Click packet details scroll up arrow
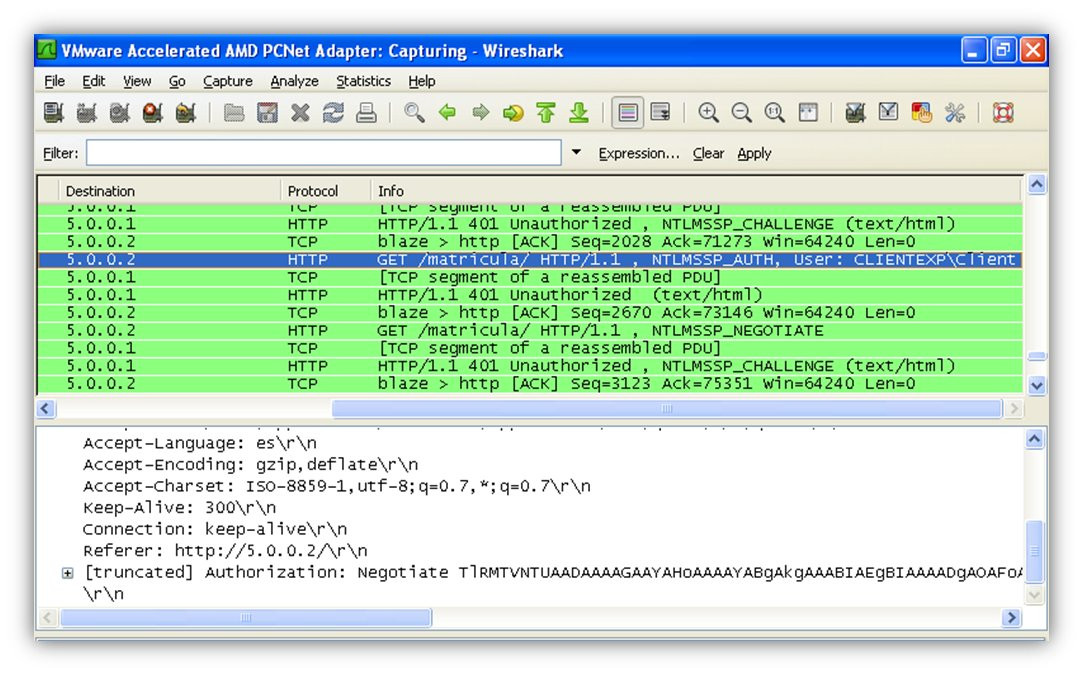Screen dimensions: 1083x675 (x=1034, y=439)
